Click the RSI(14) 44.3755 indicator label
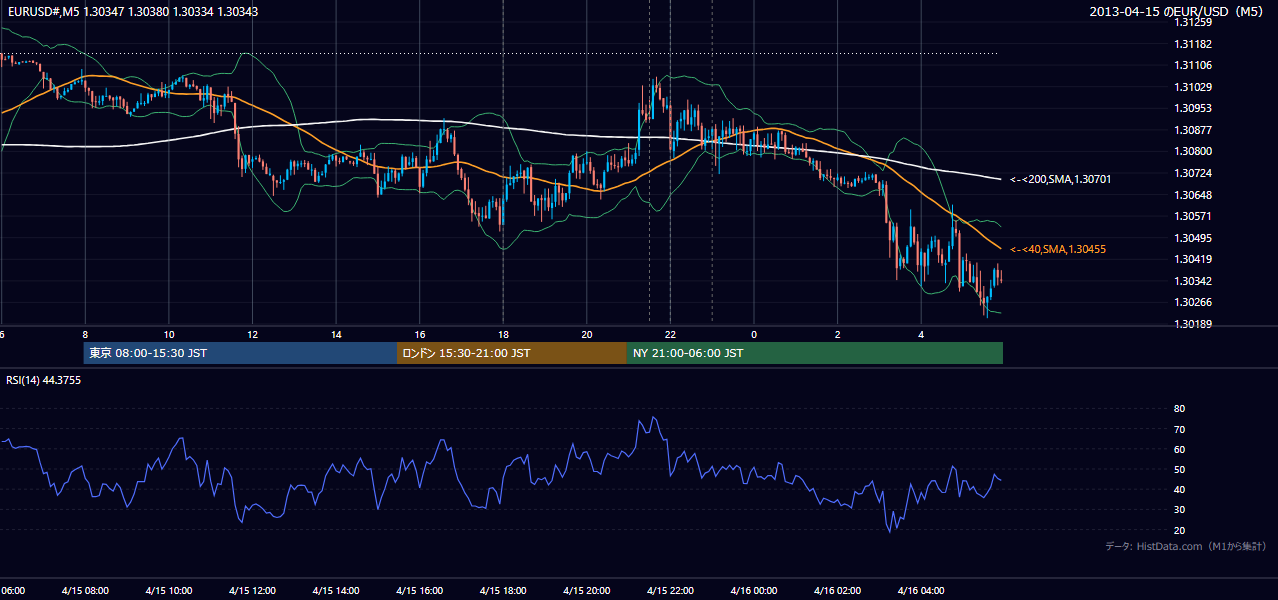This screenshot has width=1278, height=600. pos(43,380)
